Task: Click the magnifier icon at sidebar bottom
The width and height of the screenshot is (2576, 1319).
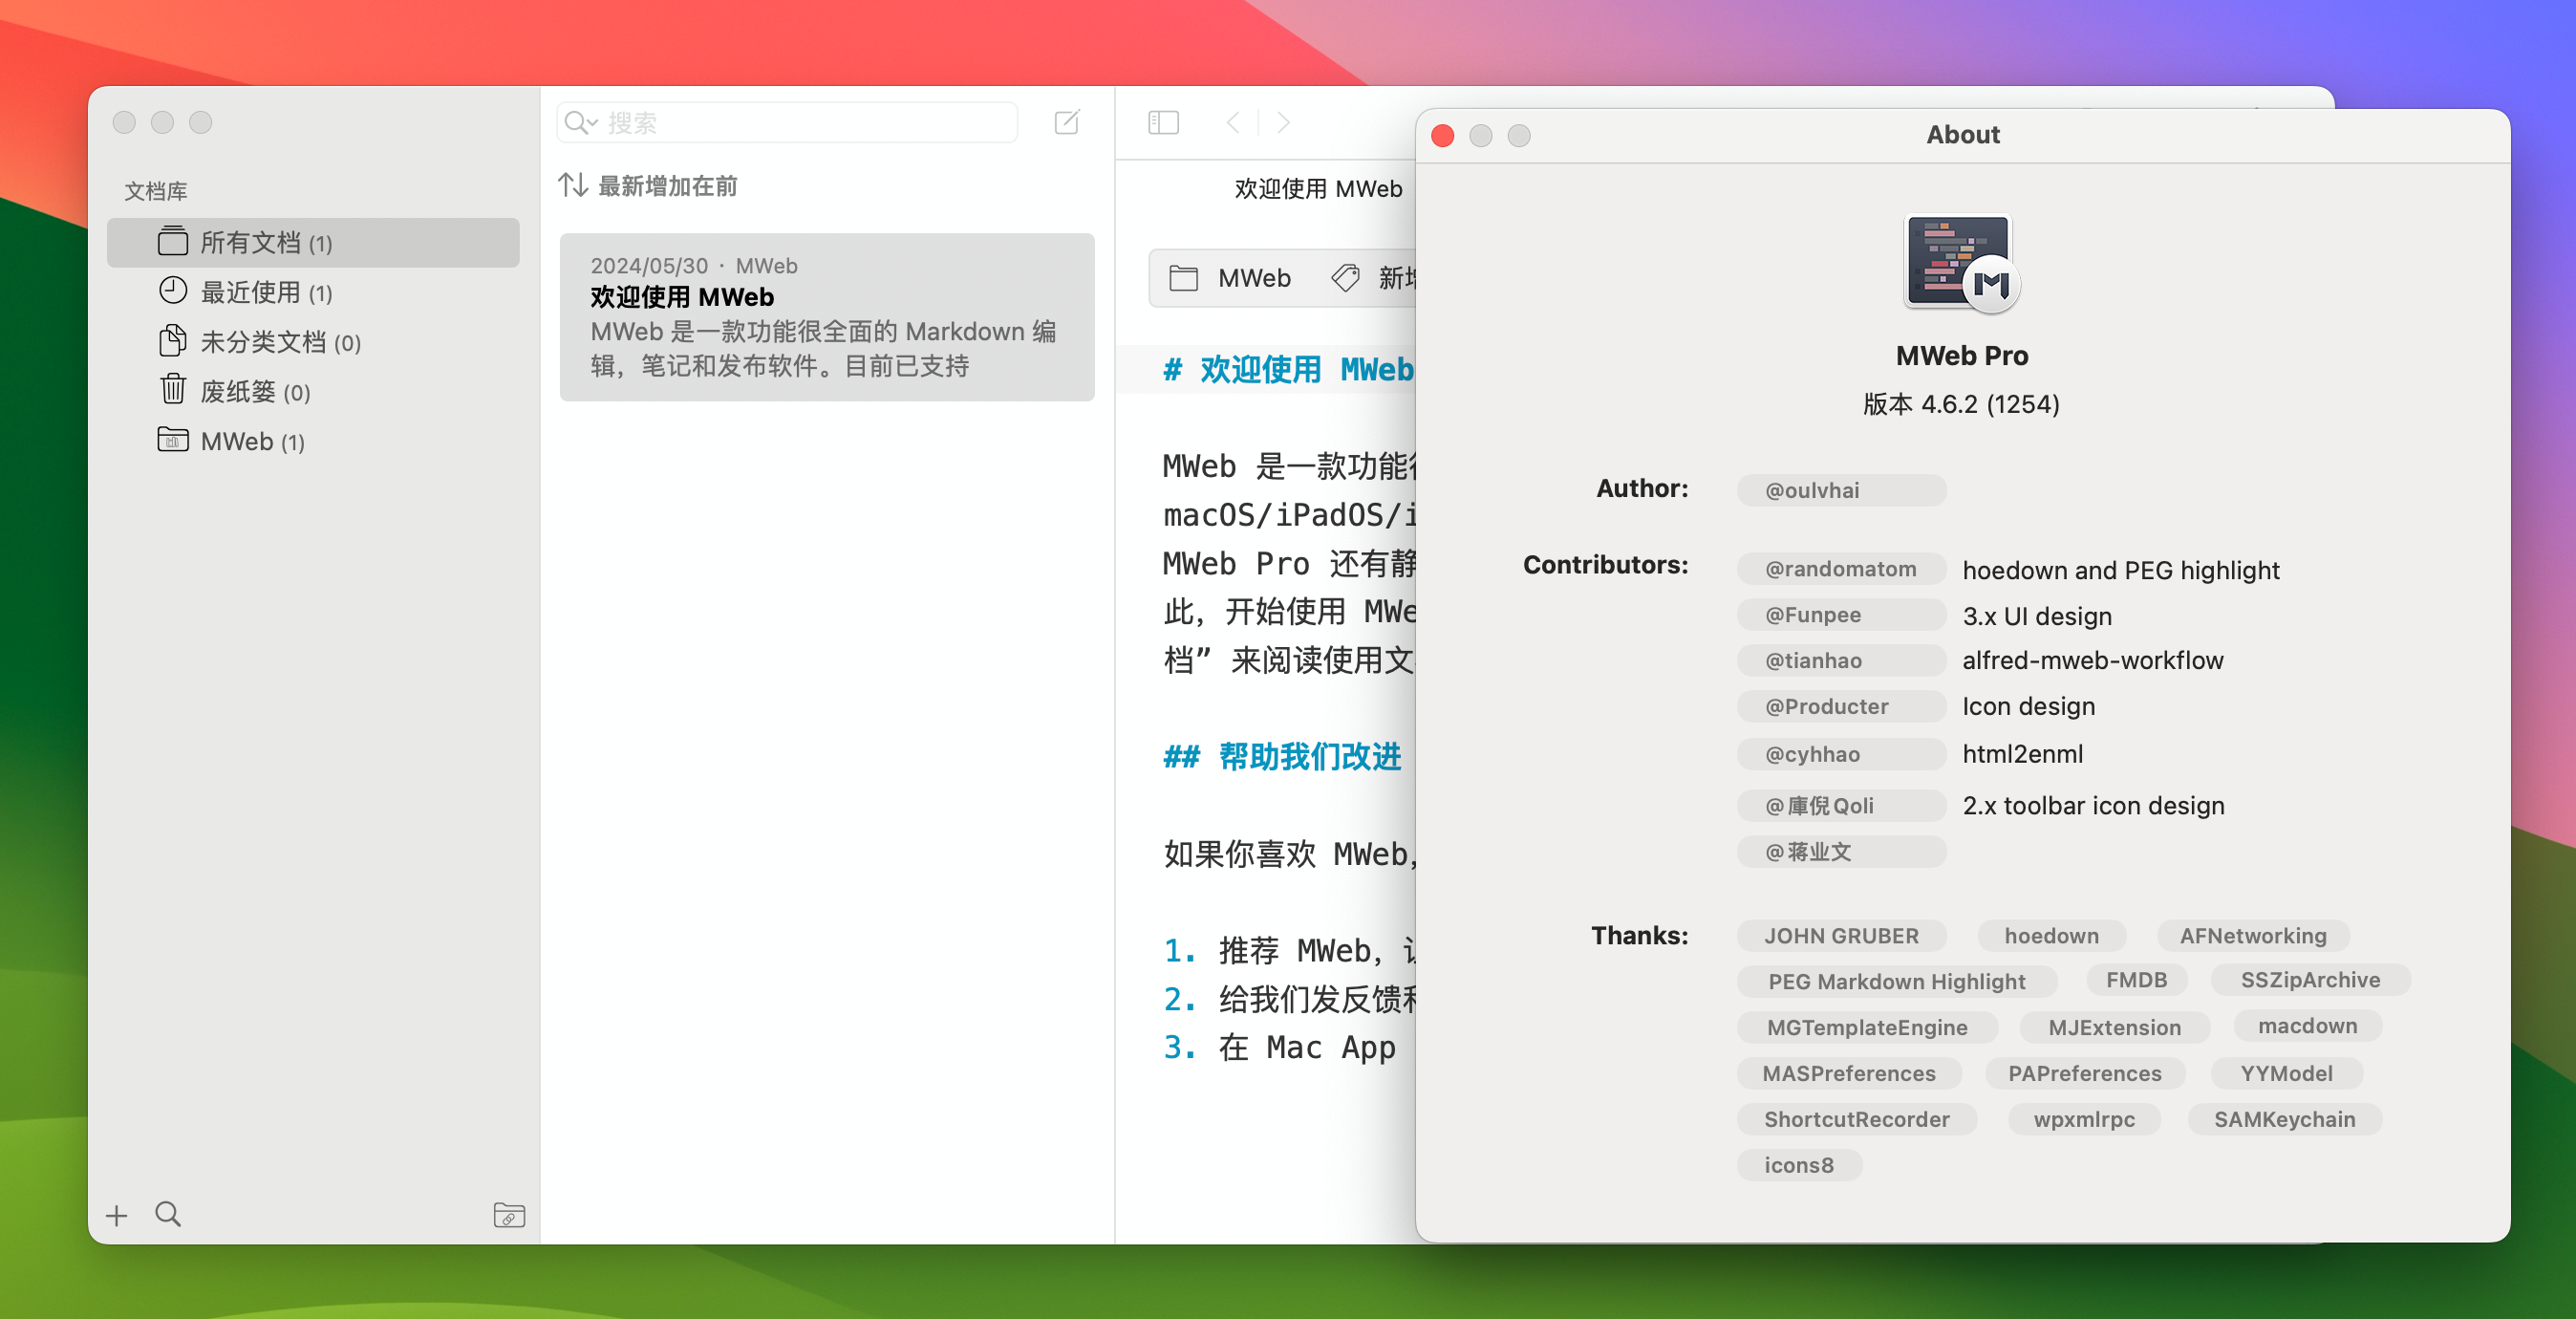Action: (168, 1214)
